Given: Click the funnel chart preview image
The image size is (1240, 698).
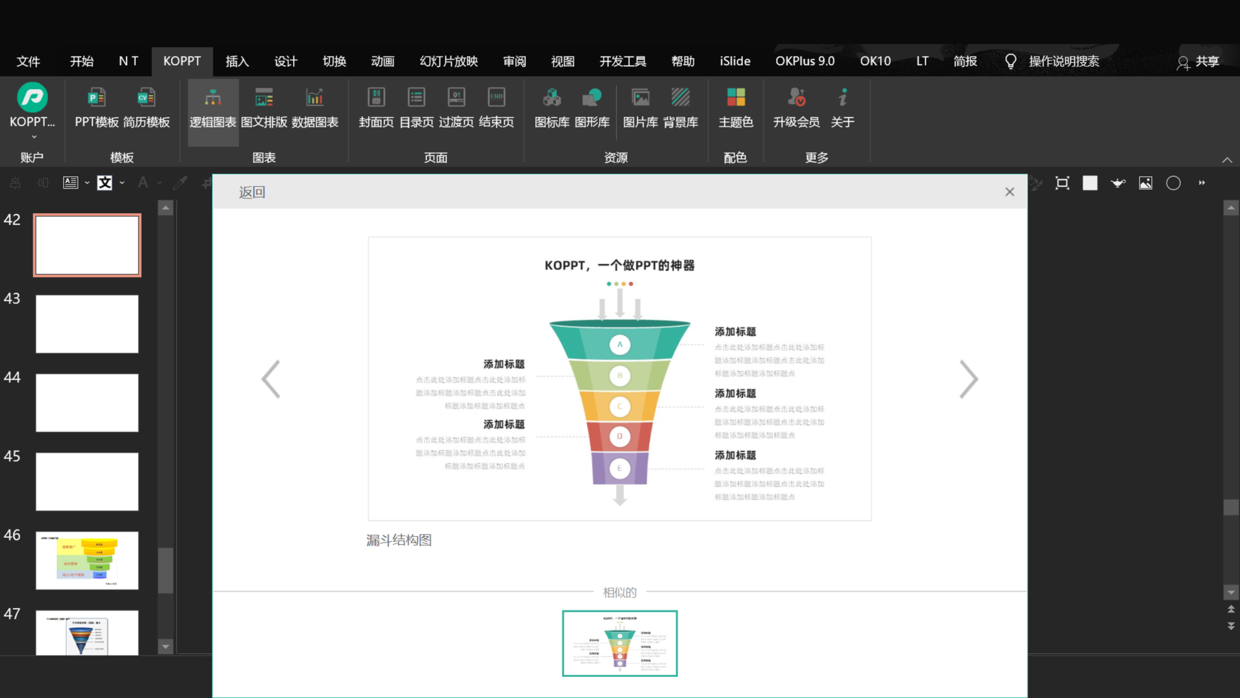Looking at the screenshot, I should (620, 379).
